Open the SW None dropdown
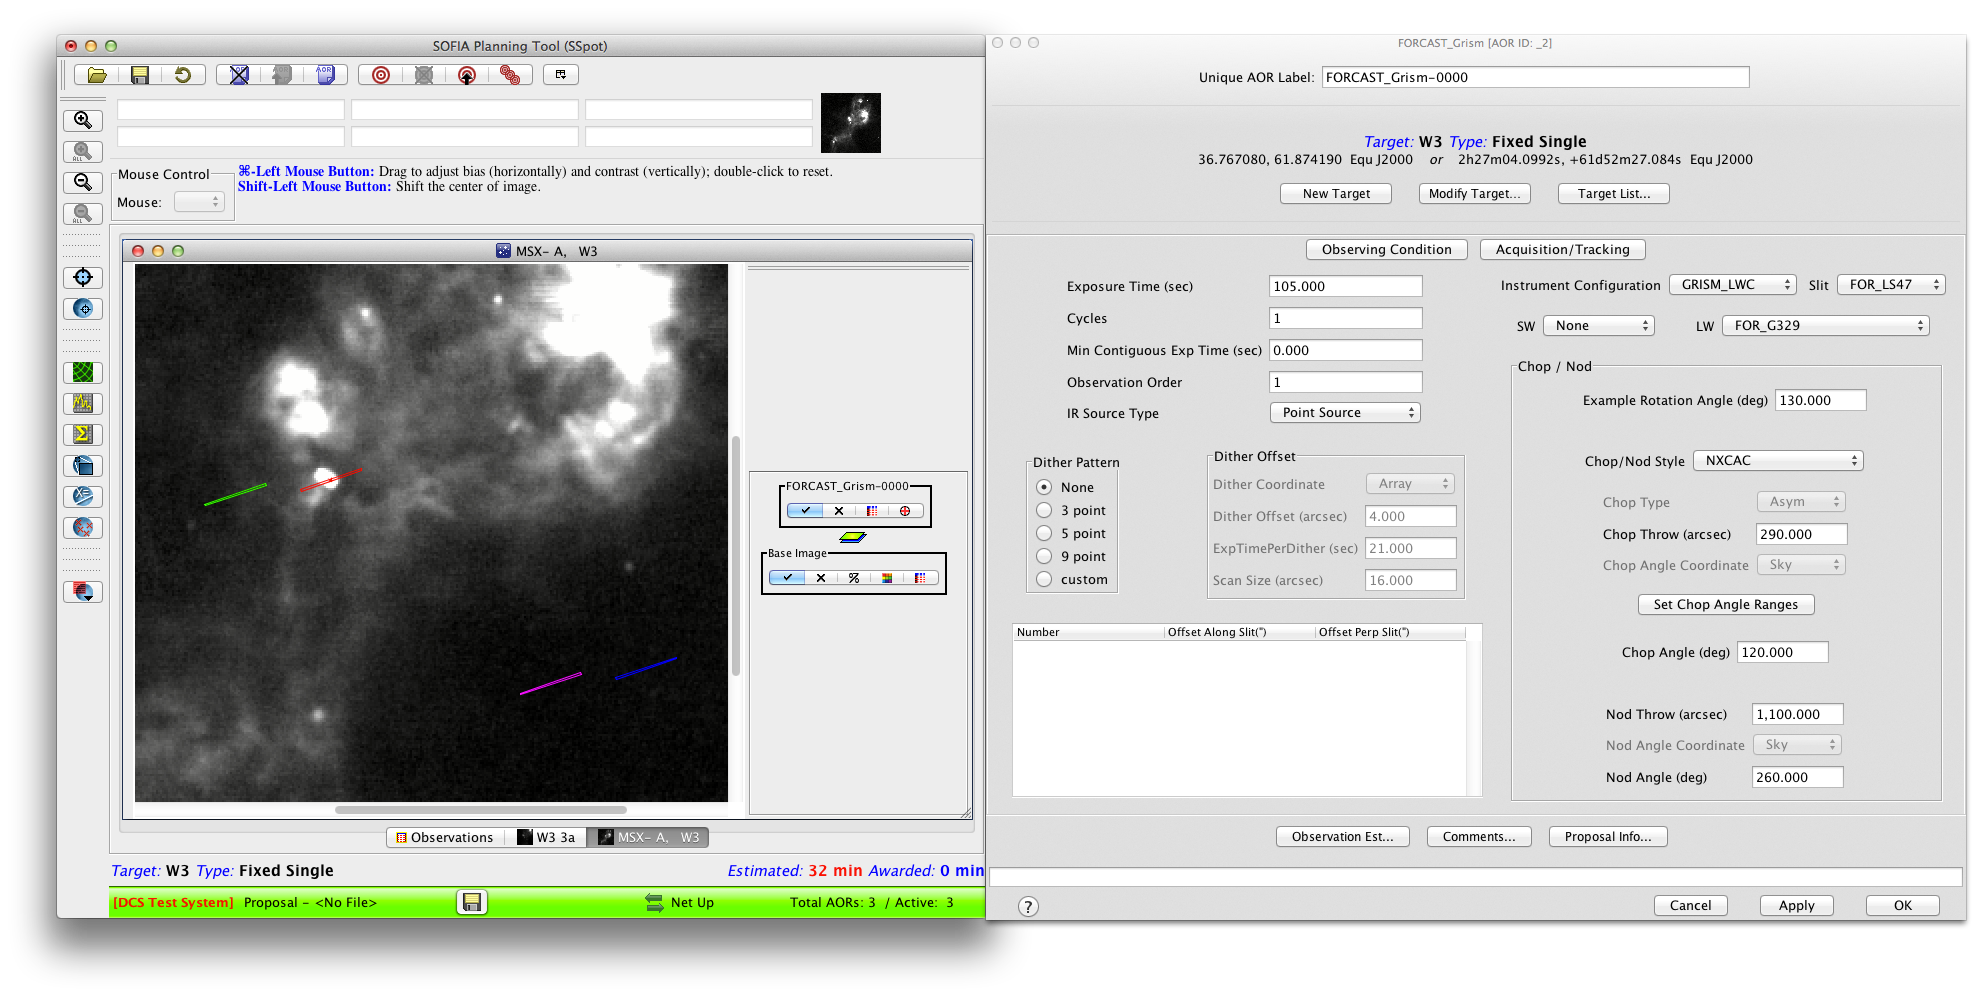This screenshot has width=1973, height=997. (1599, 326)
